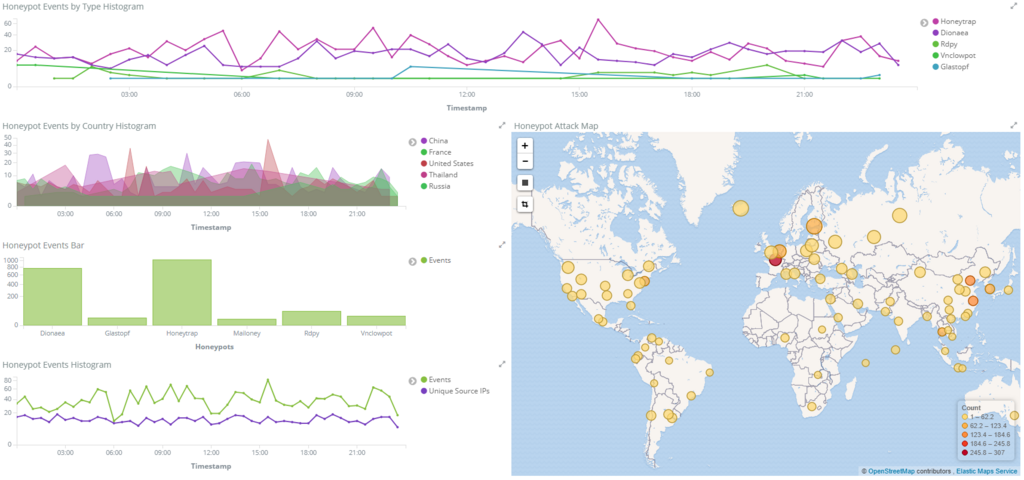Click the "Mailoney" axis label under bar chart

point(247,334)
